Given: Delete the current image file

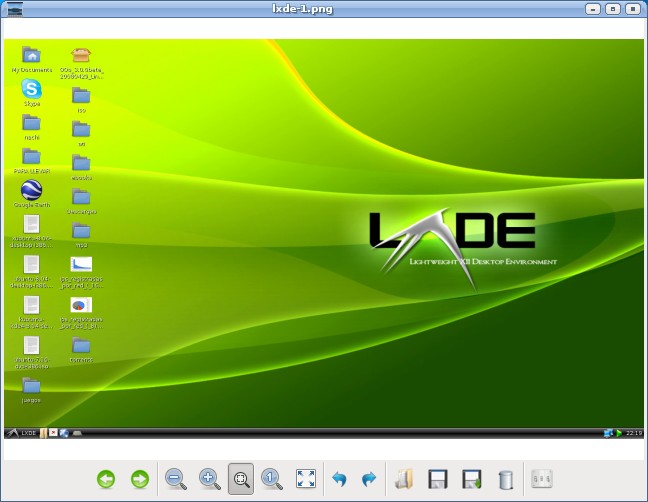Looking at the screenshot, I should click(x=506, y=480).
